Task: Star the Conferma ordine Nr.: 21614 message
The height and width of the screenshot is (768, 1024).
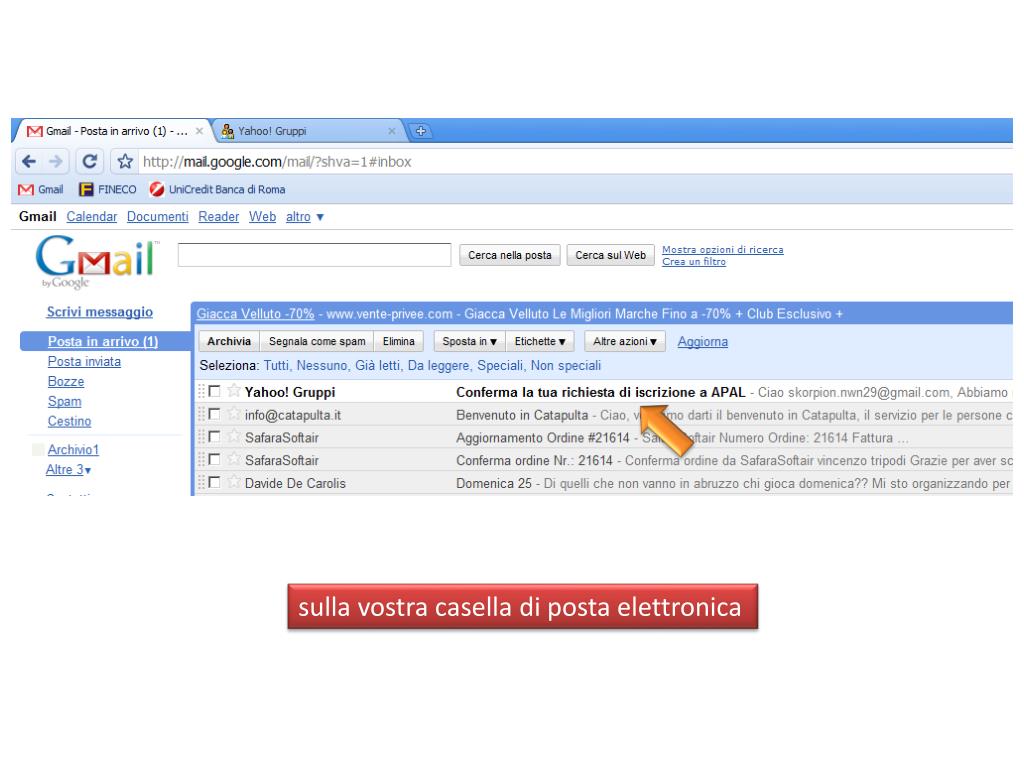Action: 233,460
